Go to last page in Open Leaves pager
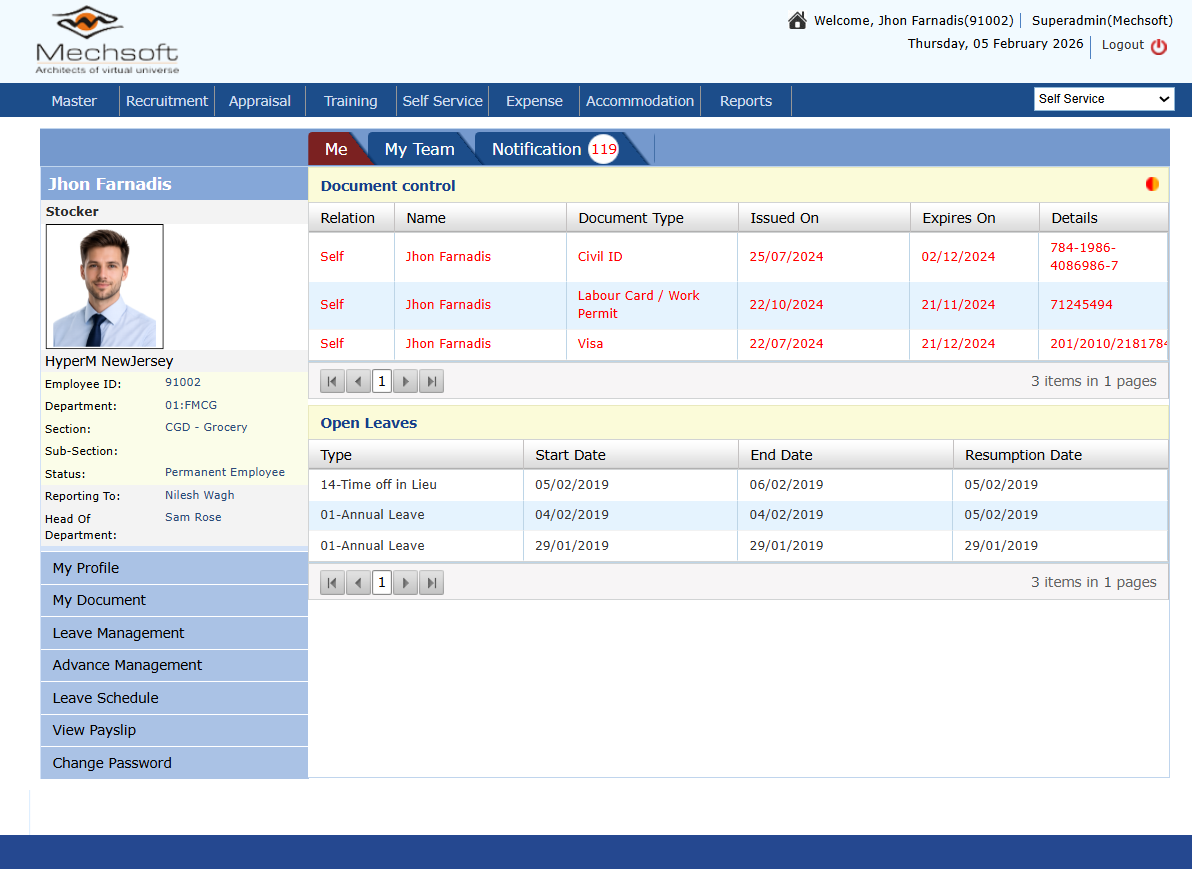 431,583
